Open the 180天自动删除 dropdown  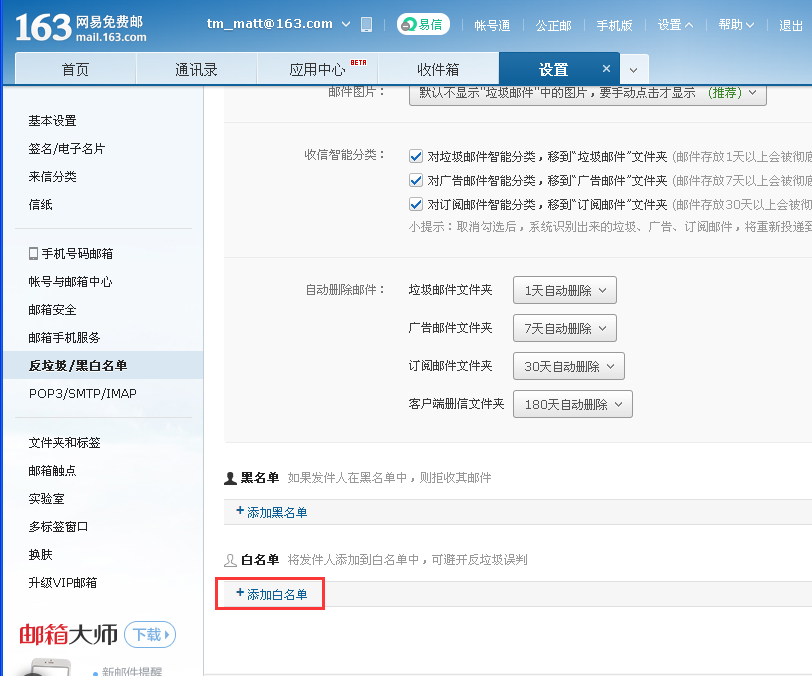572,405
